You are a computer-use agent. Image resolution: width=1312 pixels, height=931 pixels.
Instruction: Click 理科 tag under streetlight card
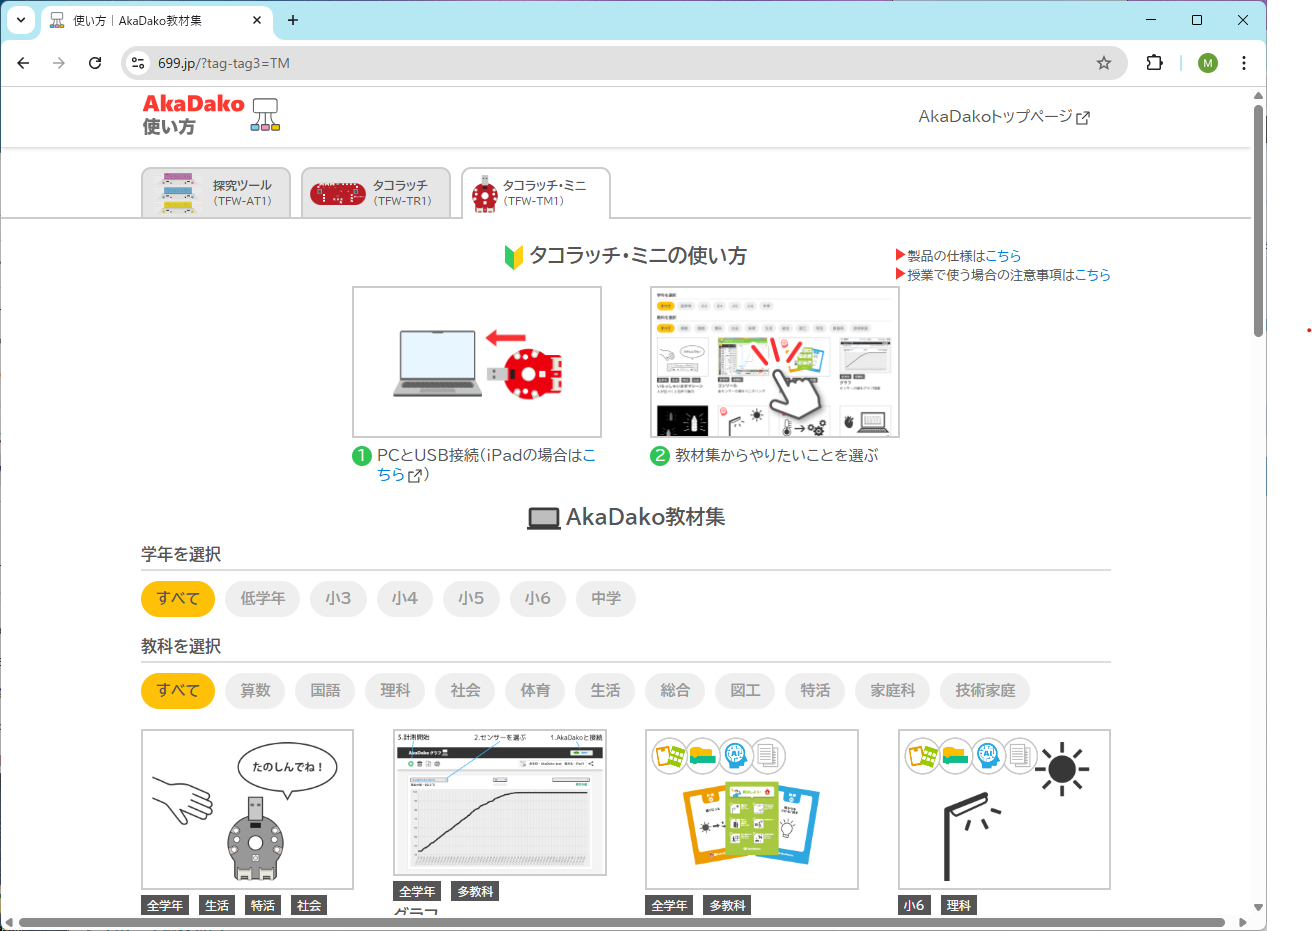tap(959, 906)
